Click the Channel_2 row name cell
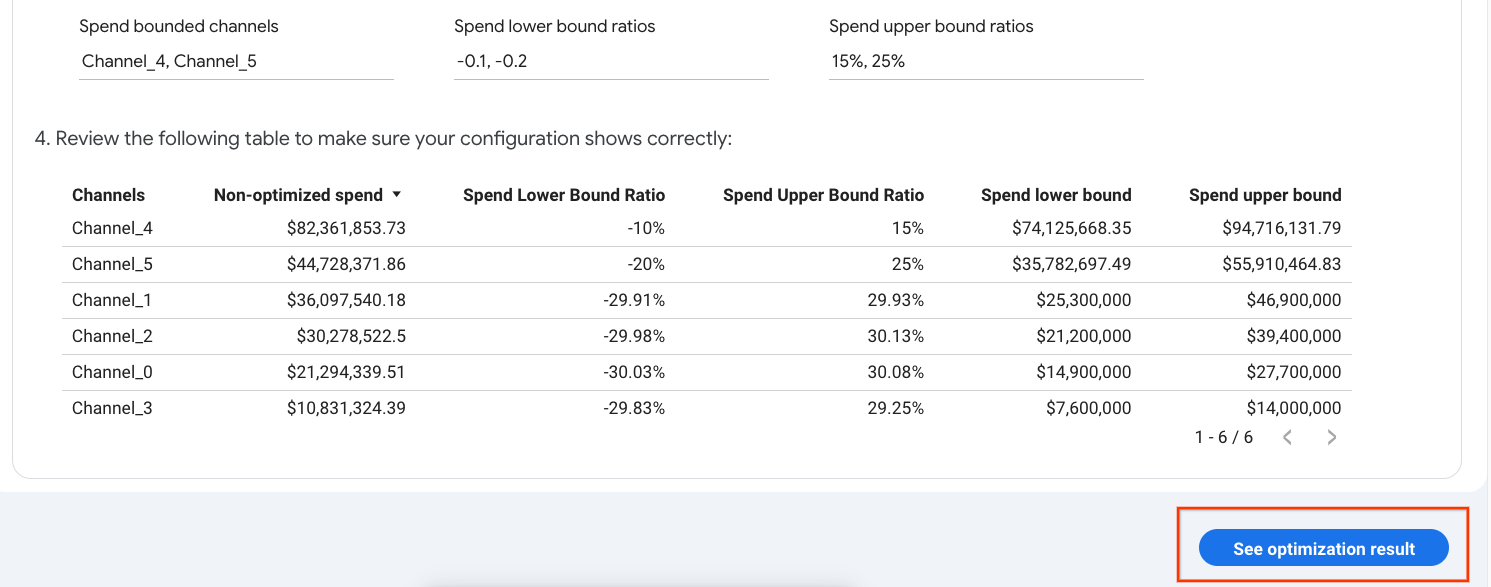Screen dimensions: 1491x587 [112, 336]
